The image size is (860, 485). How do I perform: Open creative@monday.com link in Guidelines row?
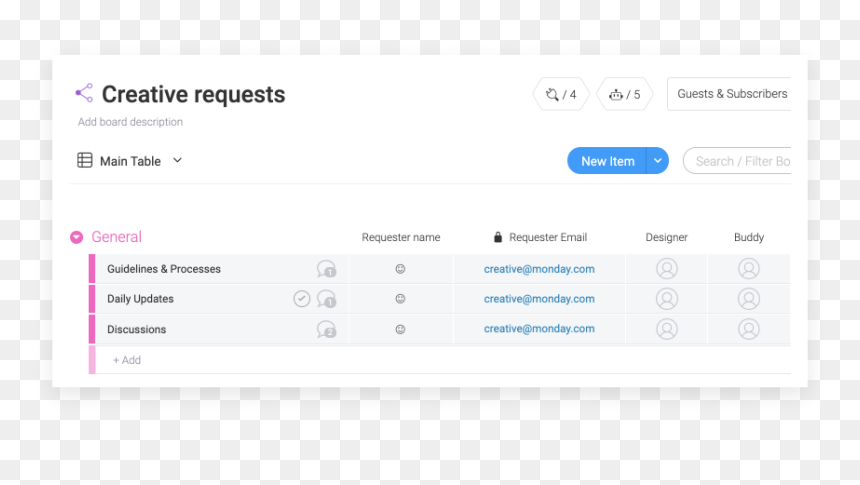pos(539,269)
